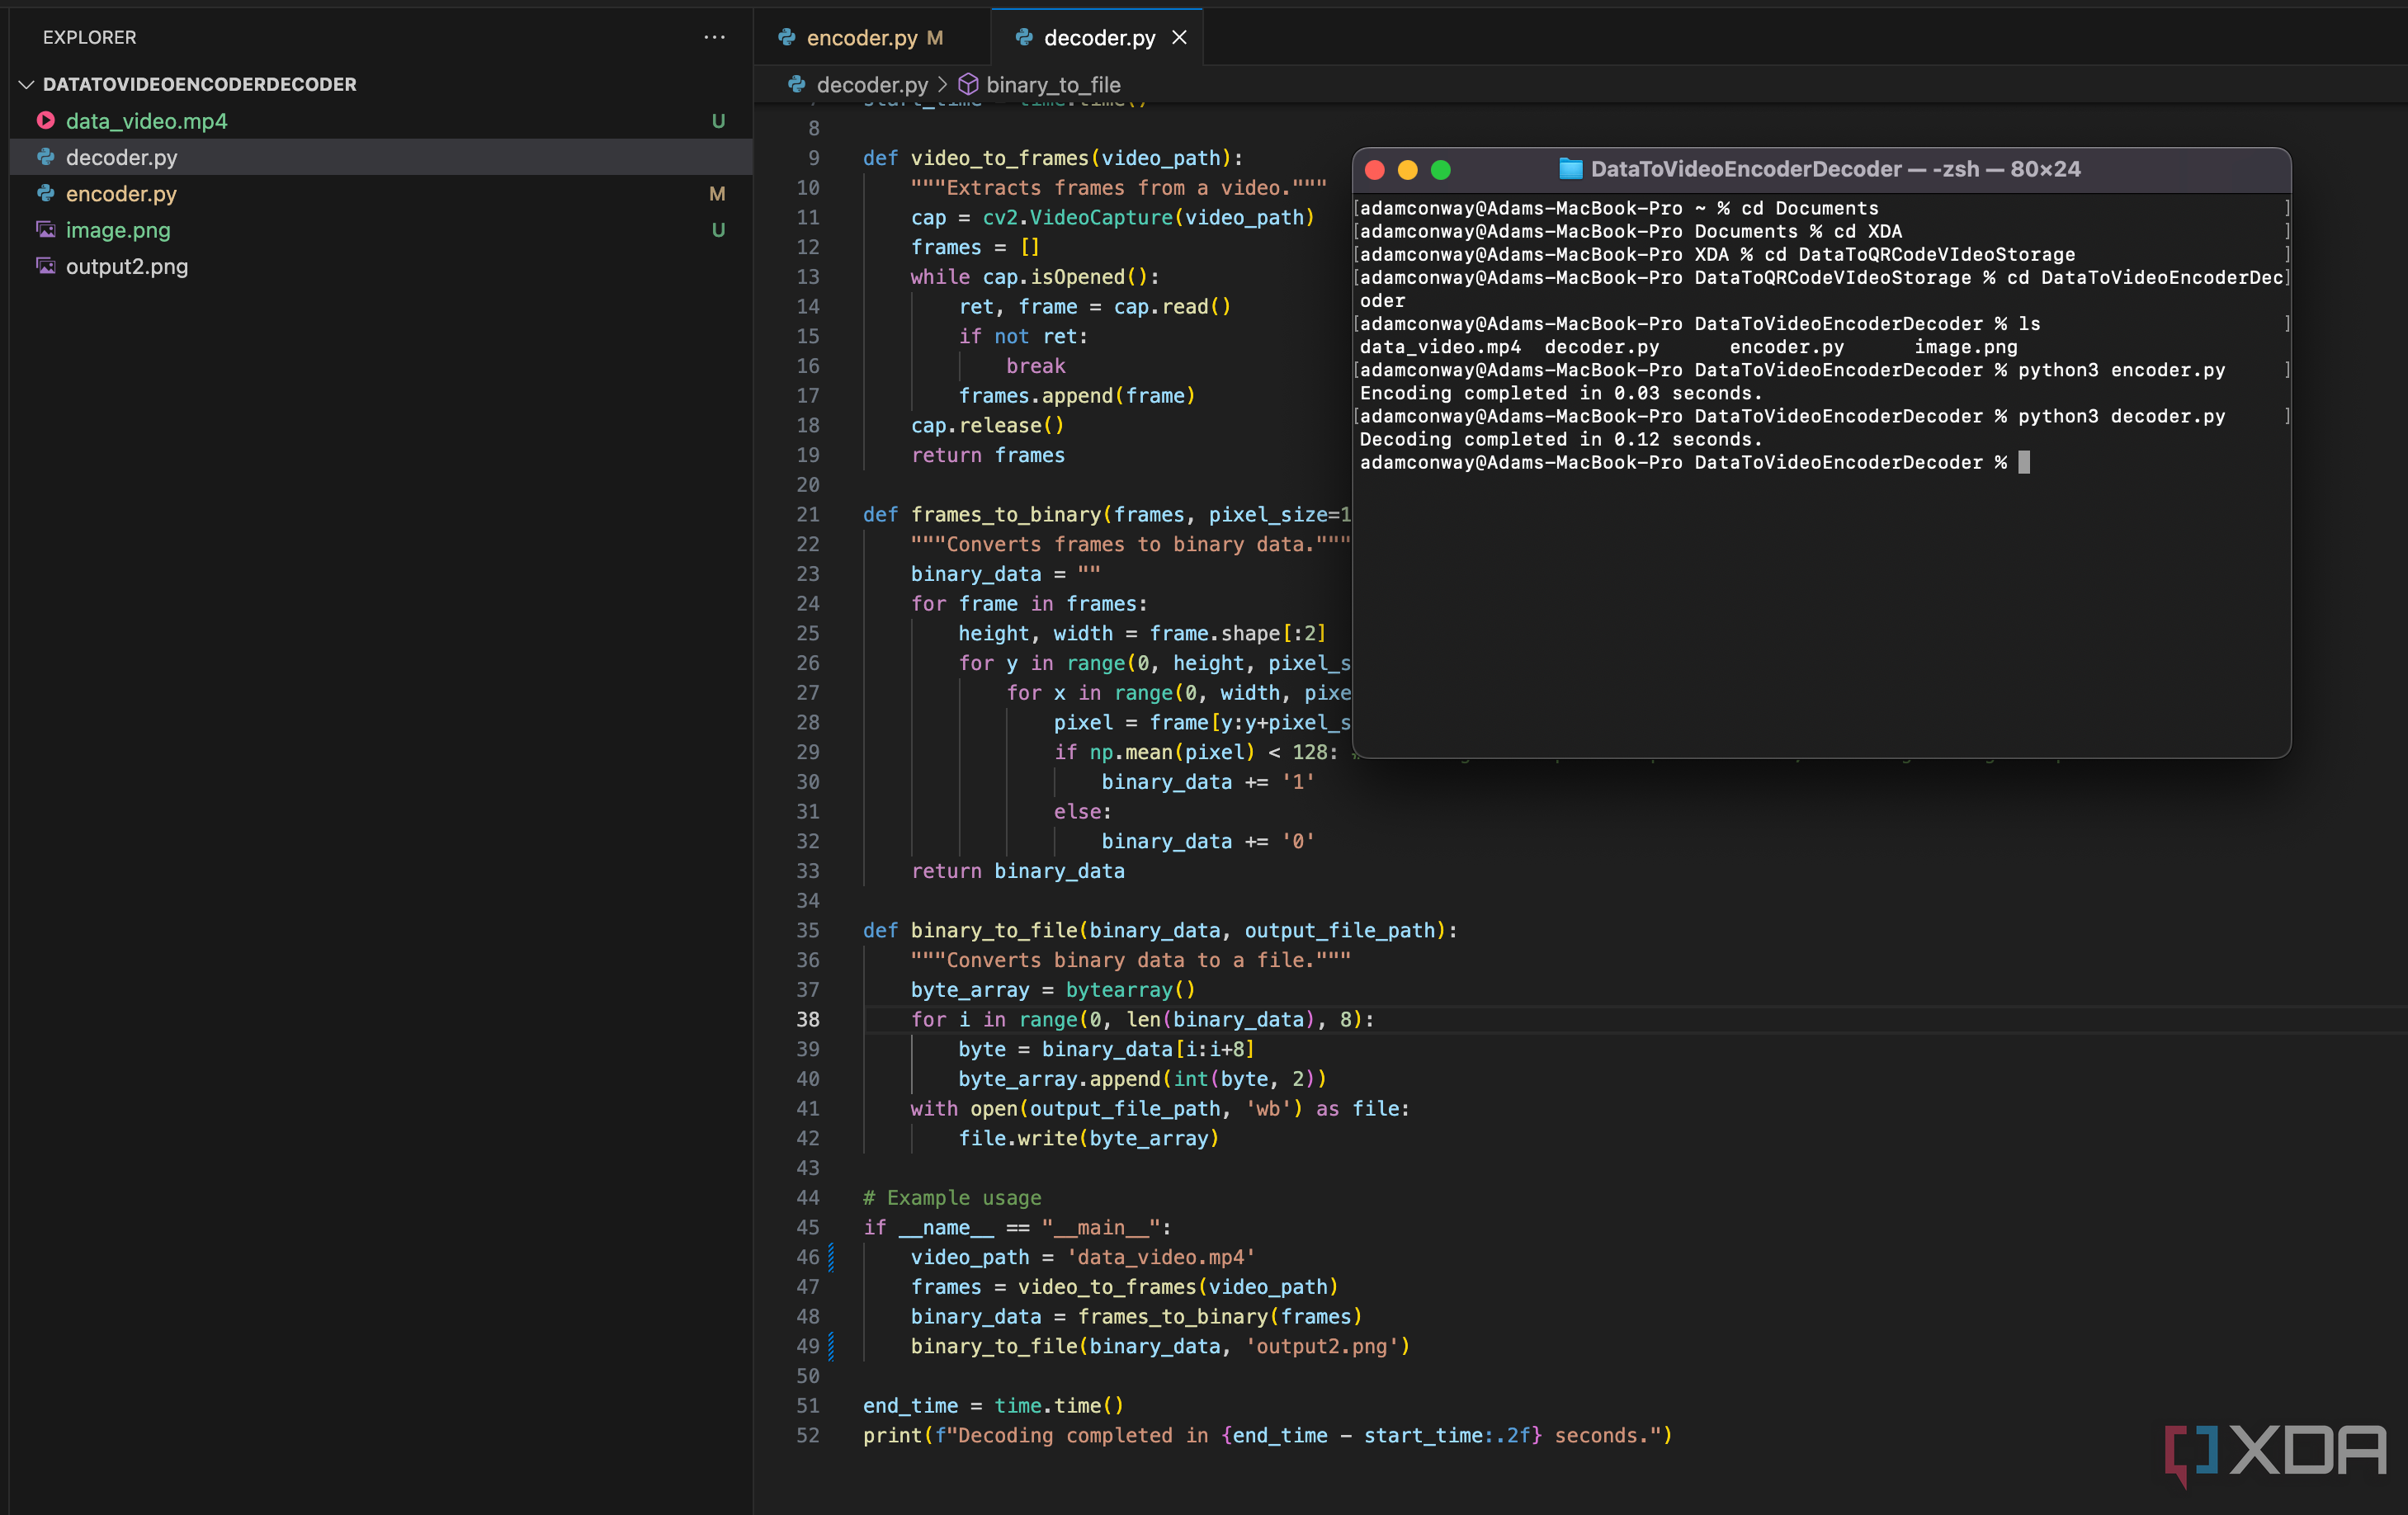Click 'byte_array = bytearray()' on line 37

(x=1052, y=990)
